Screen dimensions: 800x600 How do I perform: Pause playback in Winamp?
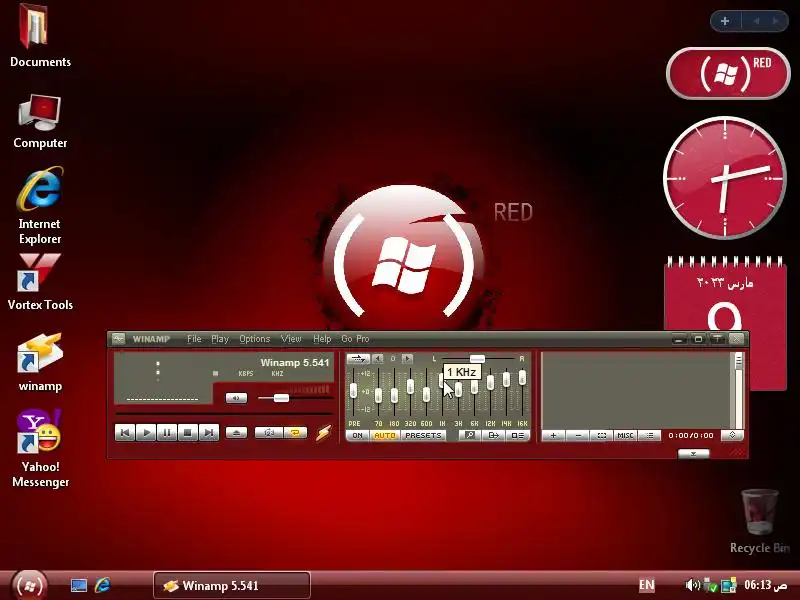(x=167, y=433)
